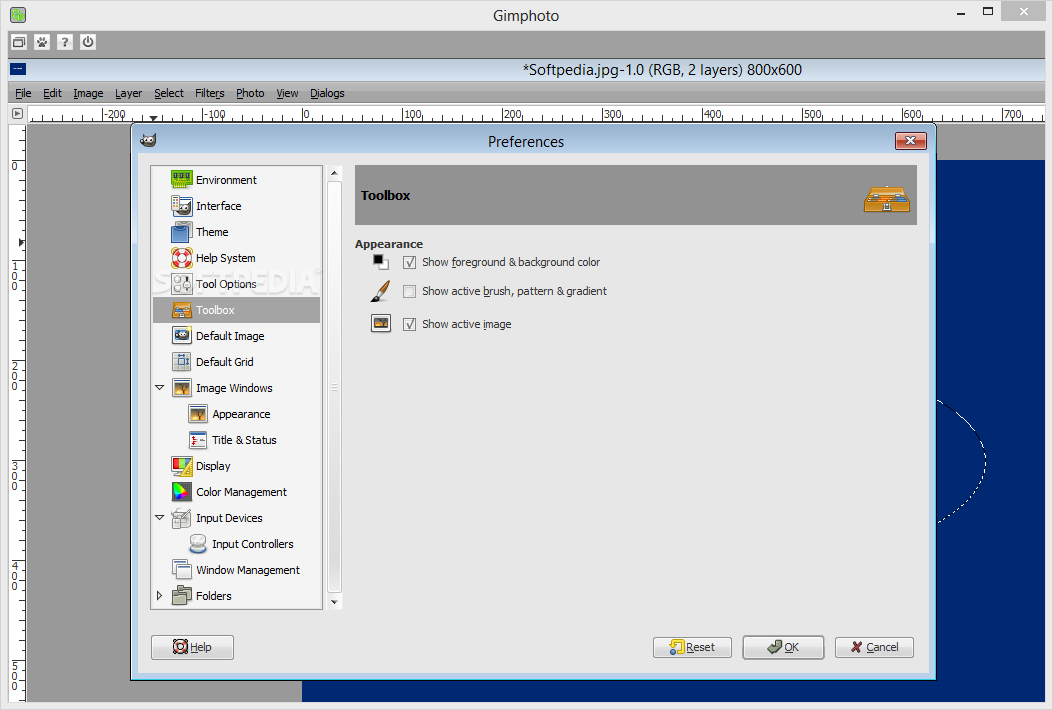Collapse the Image Windows tree node
The image size is (1053, 710).
(159, 388)
